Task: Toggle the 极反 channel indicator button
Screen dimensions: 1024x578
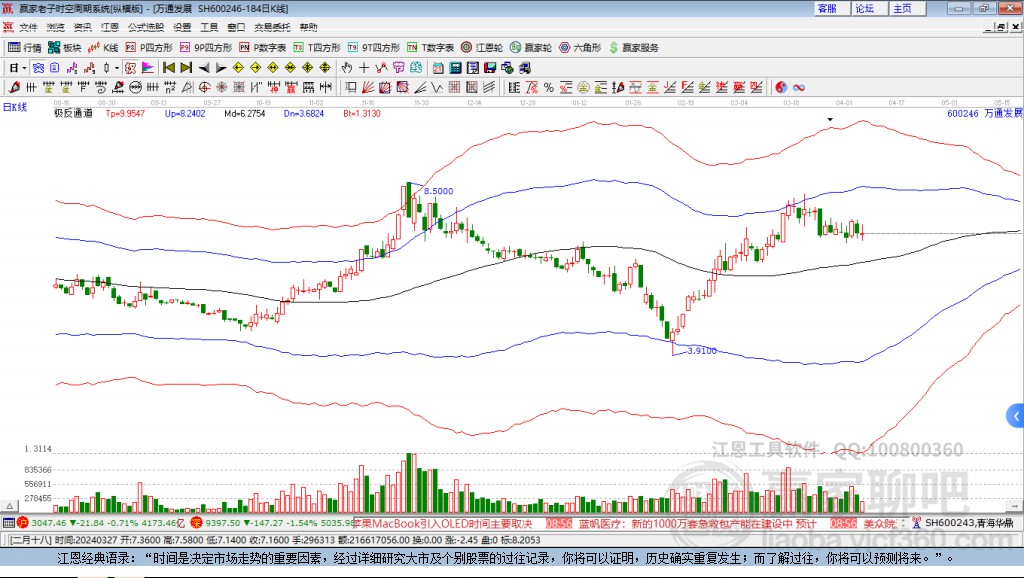Action: [73, 114]
